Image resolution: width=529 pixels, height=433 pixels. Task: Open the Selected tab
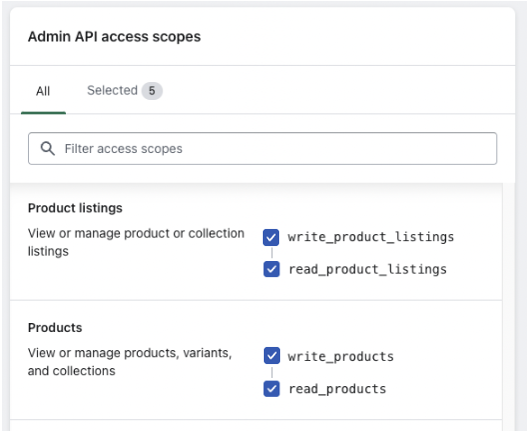[124, 91]
